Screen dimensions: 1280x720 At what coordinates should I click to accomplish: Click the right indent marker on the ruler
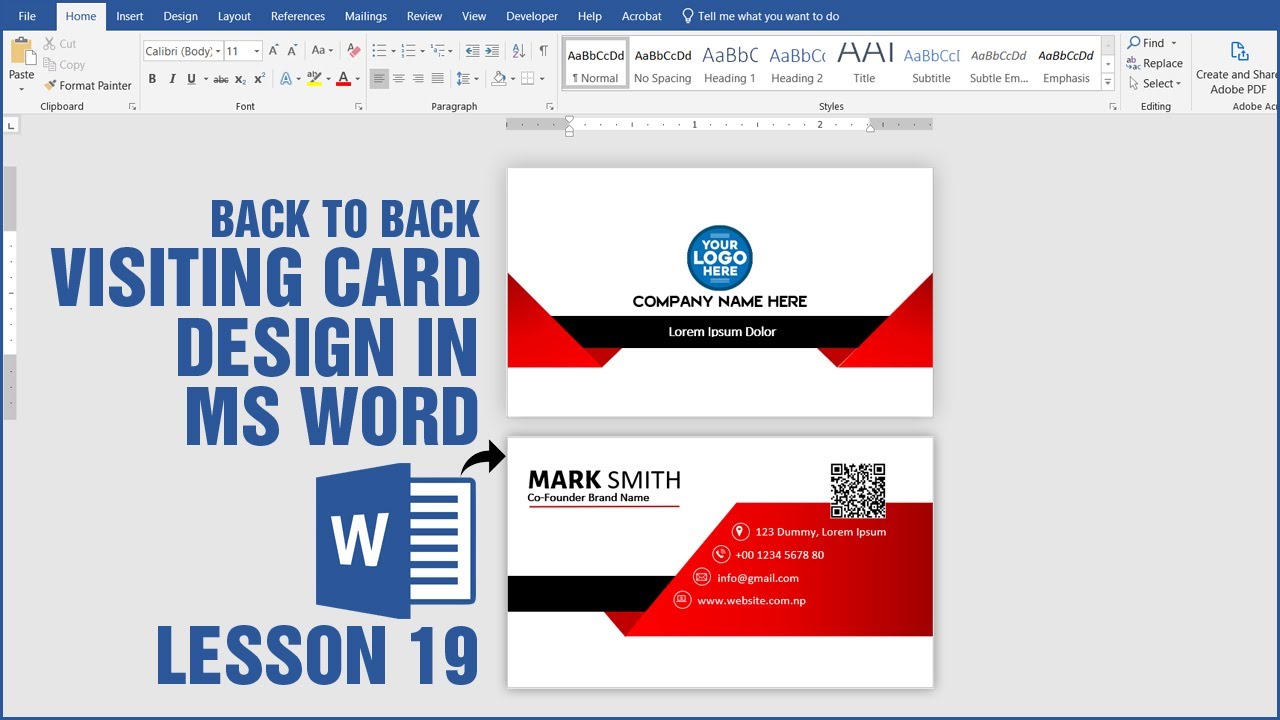(870, 127)
